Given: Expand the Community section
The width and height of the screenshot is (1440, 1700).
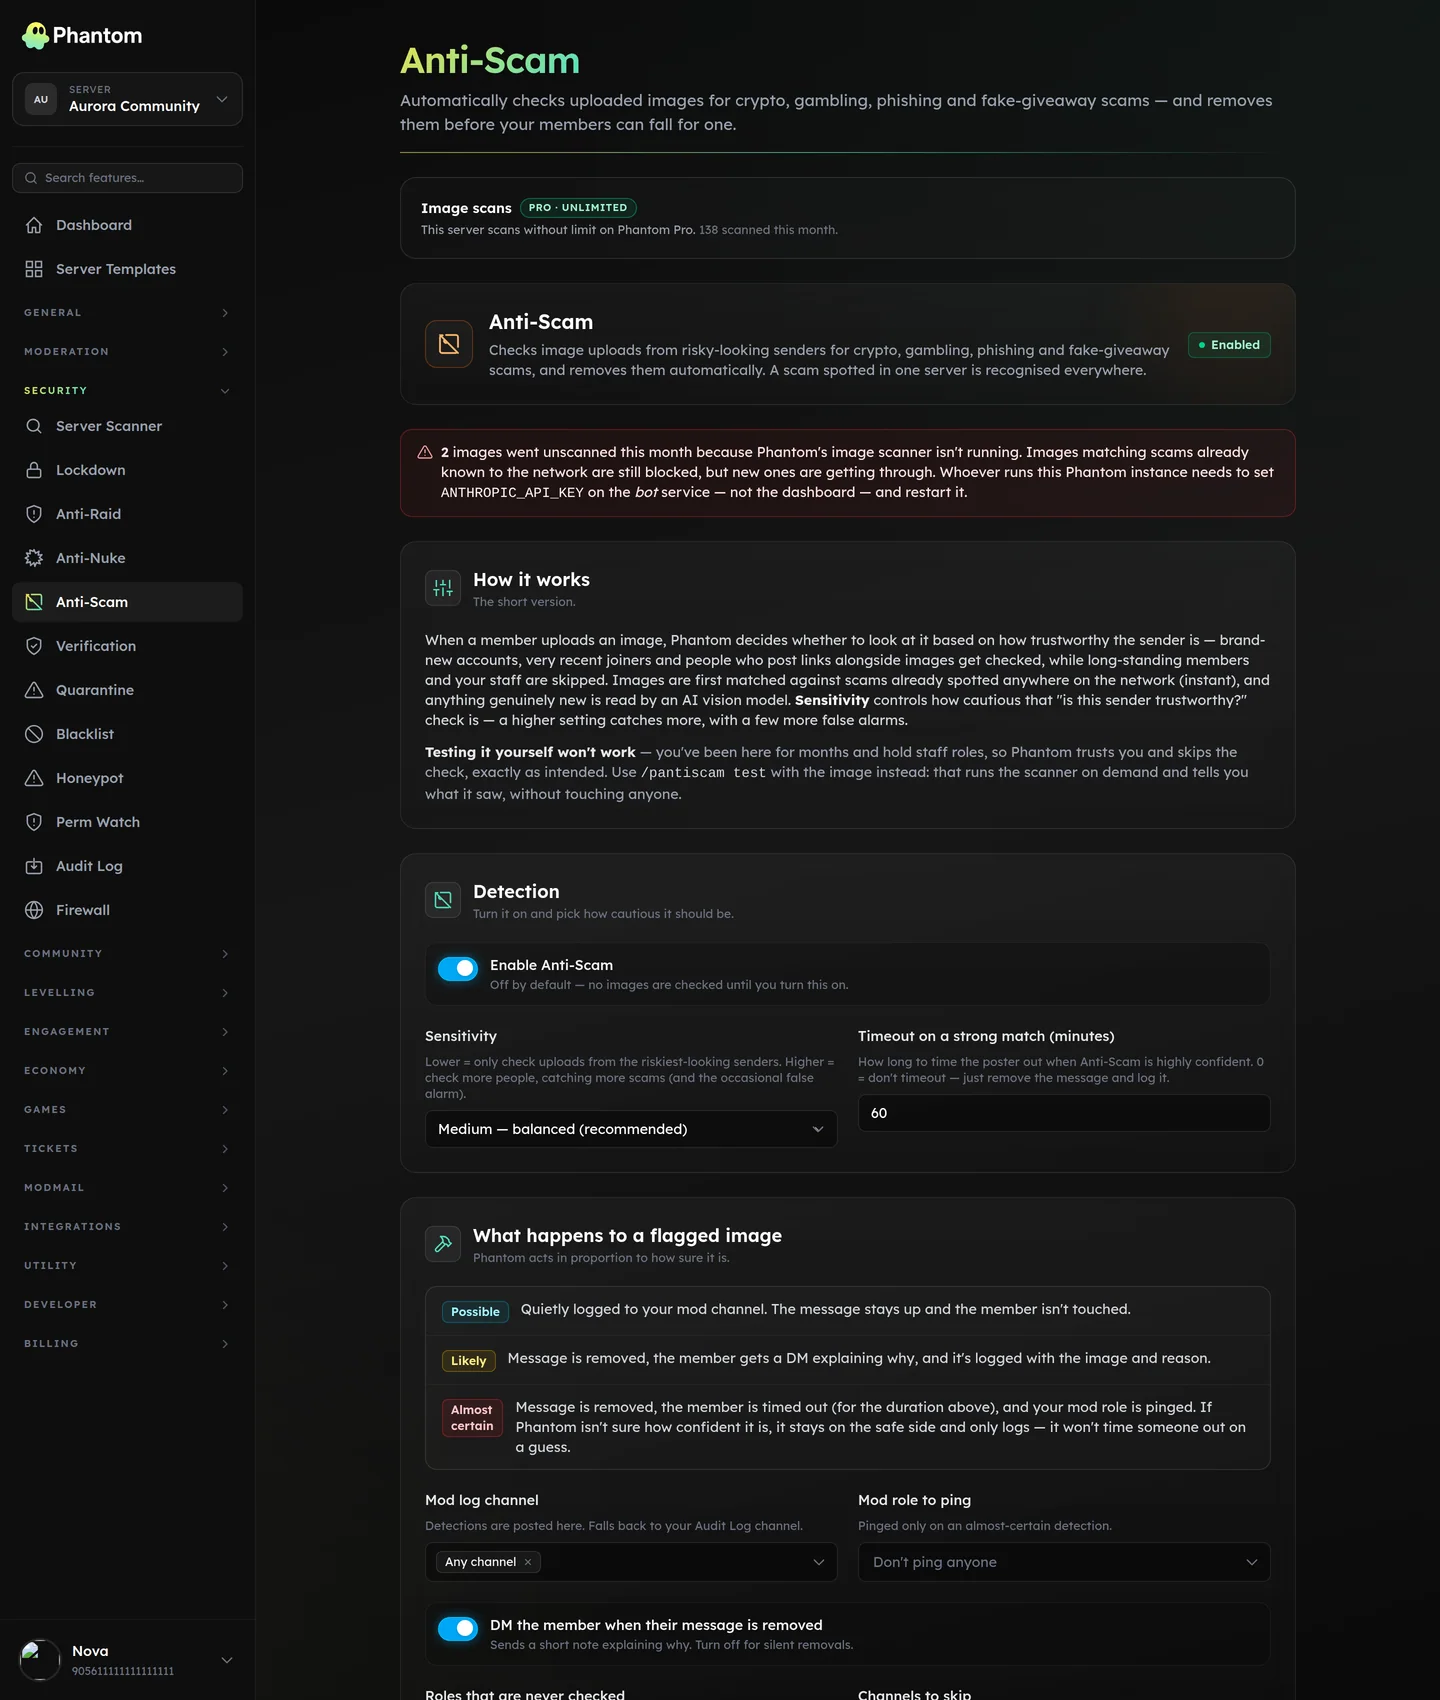Looking at the screenshot, I should [x=127, y=954].
